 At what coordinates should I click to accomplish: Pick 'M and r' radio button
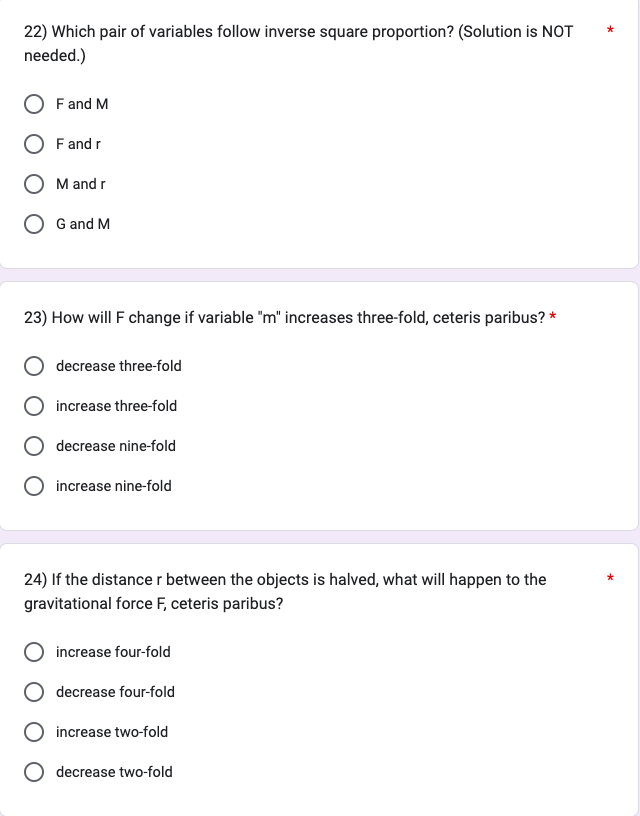35,184
